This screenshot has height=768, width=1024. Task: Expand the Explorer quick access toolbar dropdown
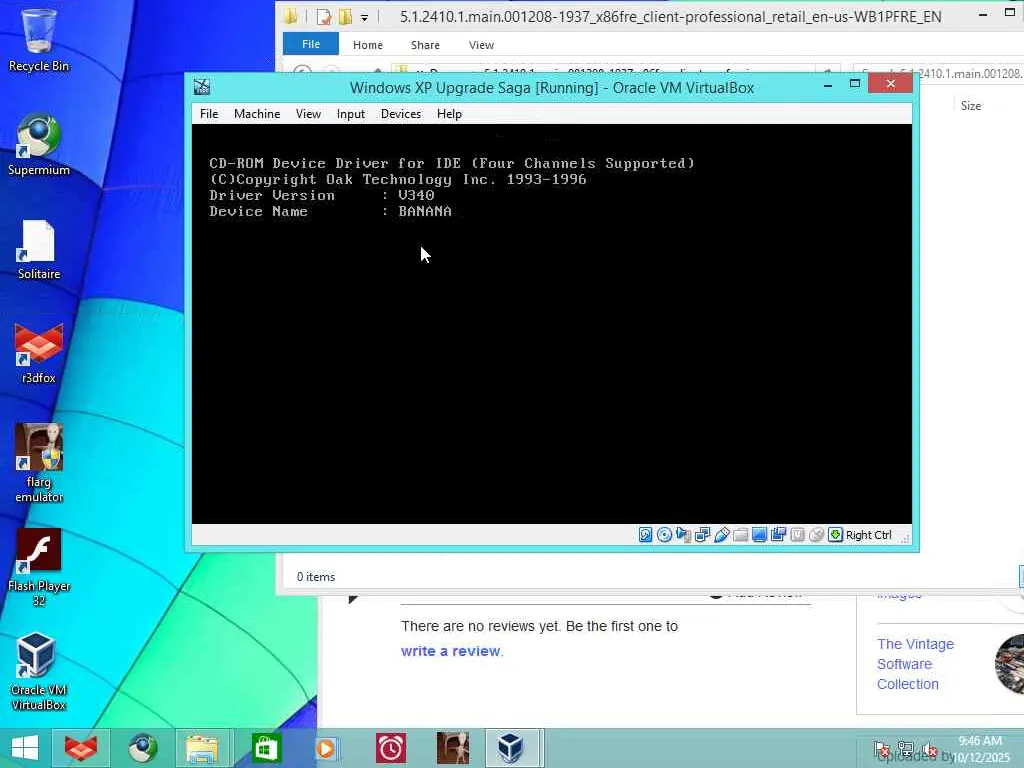tap(364, 18)
